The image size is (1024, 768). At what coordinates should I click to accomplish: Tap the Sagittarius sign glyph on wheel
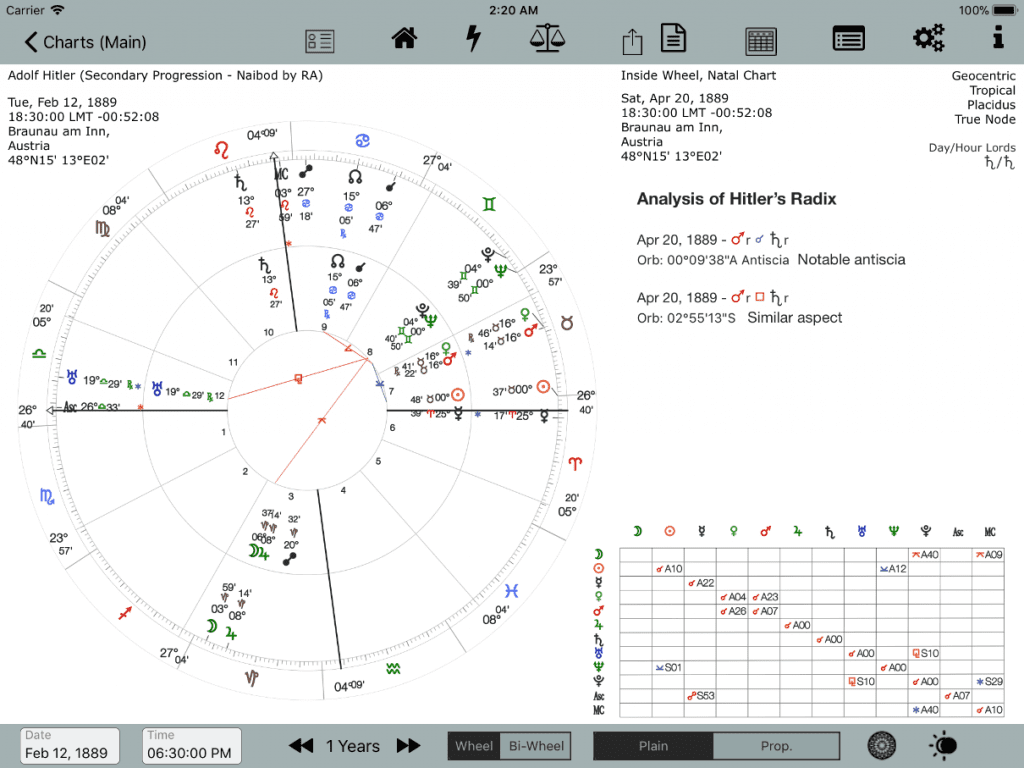tap(125, 613)
